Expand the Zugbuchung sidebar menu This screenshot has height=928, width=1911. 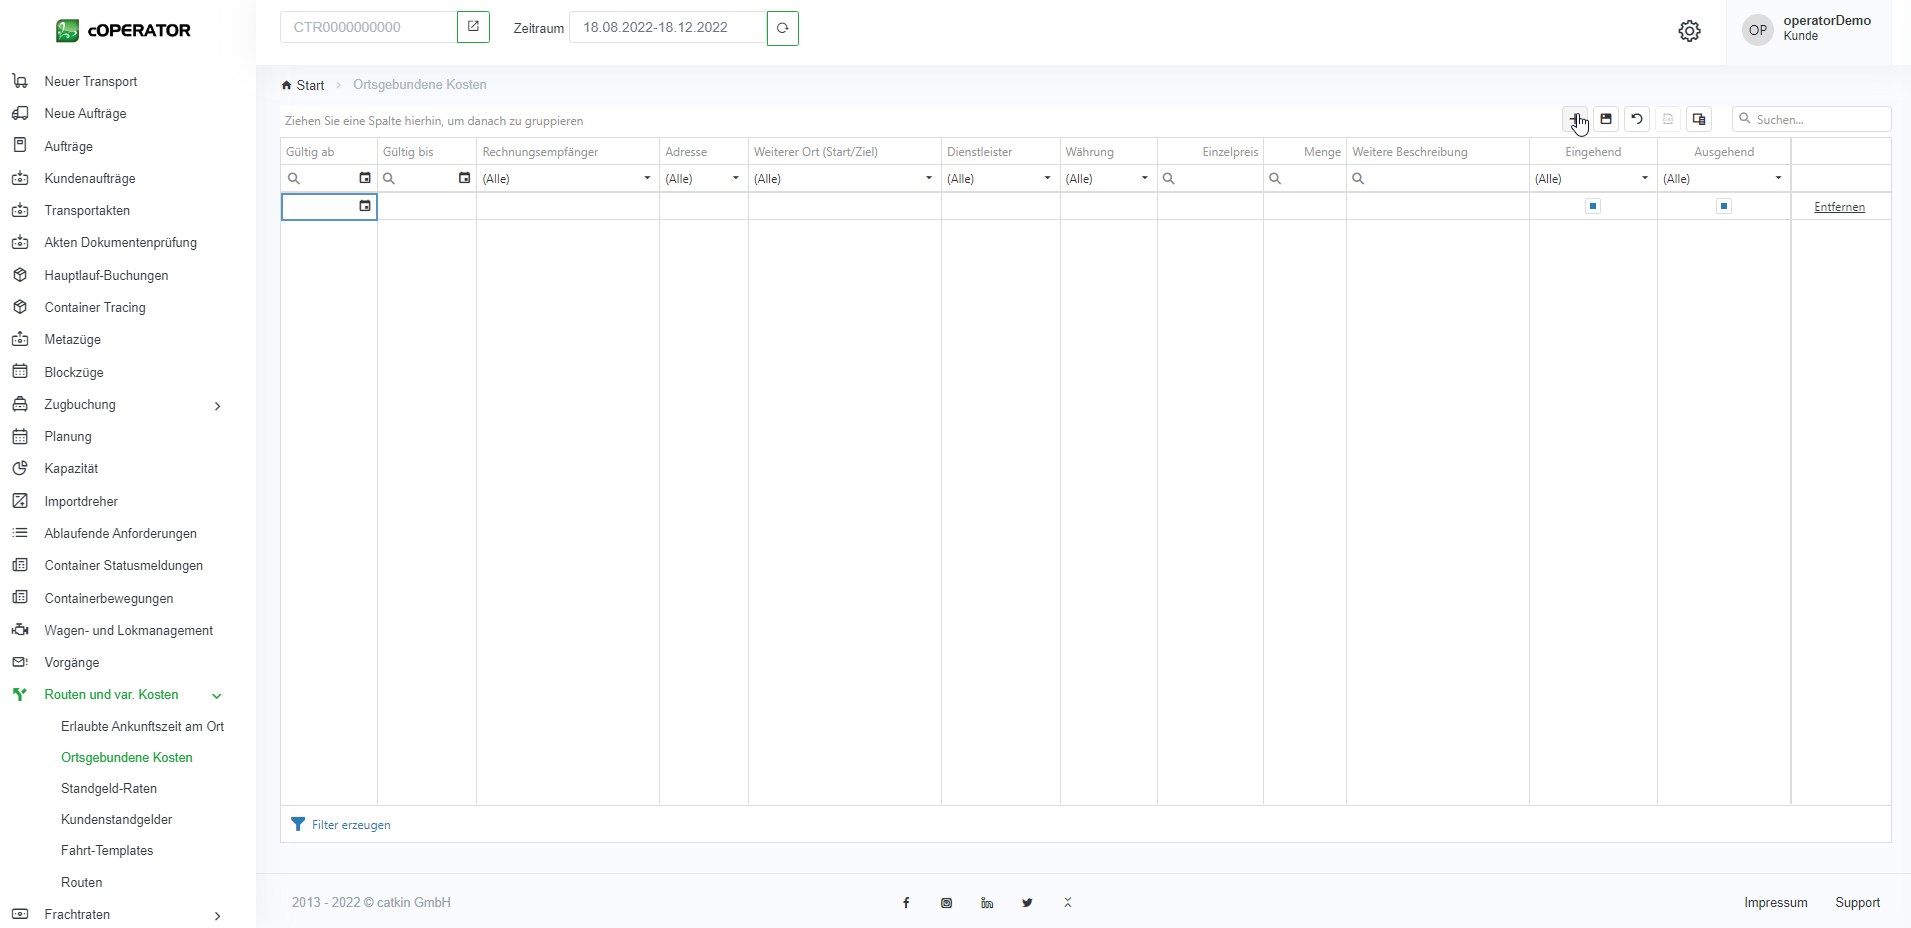pos(217,405)
